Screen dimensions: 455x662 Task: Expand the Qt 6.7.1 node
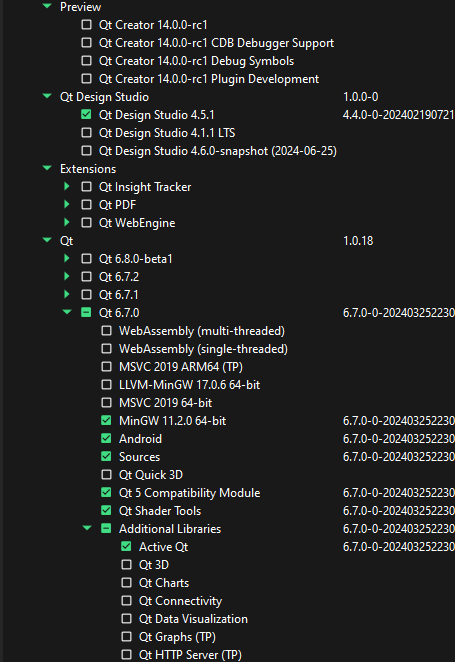(66, 294)
